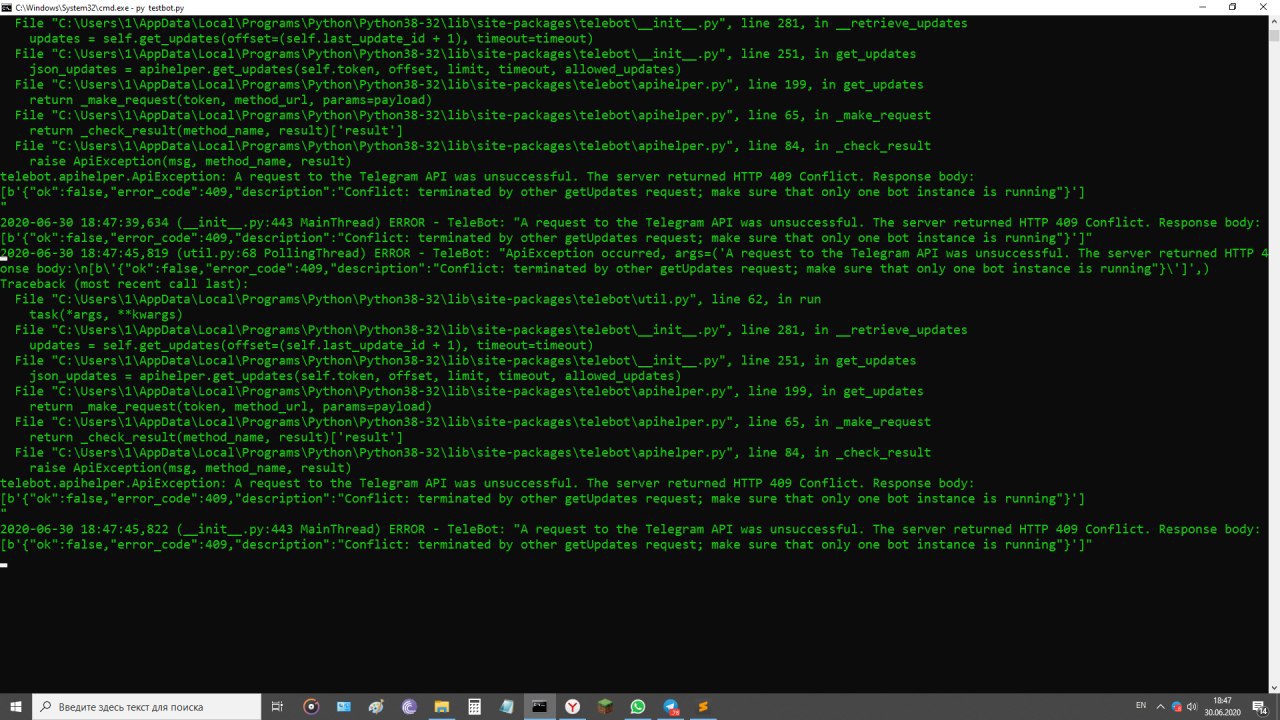1280x720 pixels.
Task: Maximize or restore the cmd window
Action: point(1232,7)
